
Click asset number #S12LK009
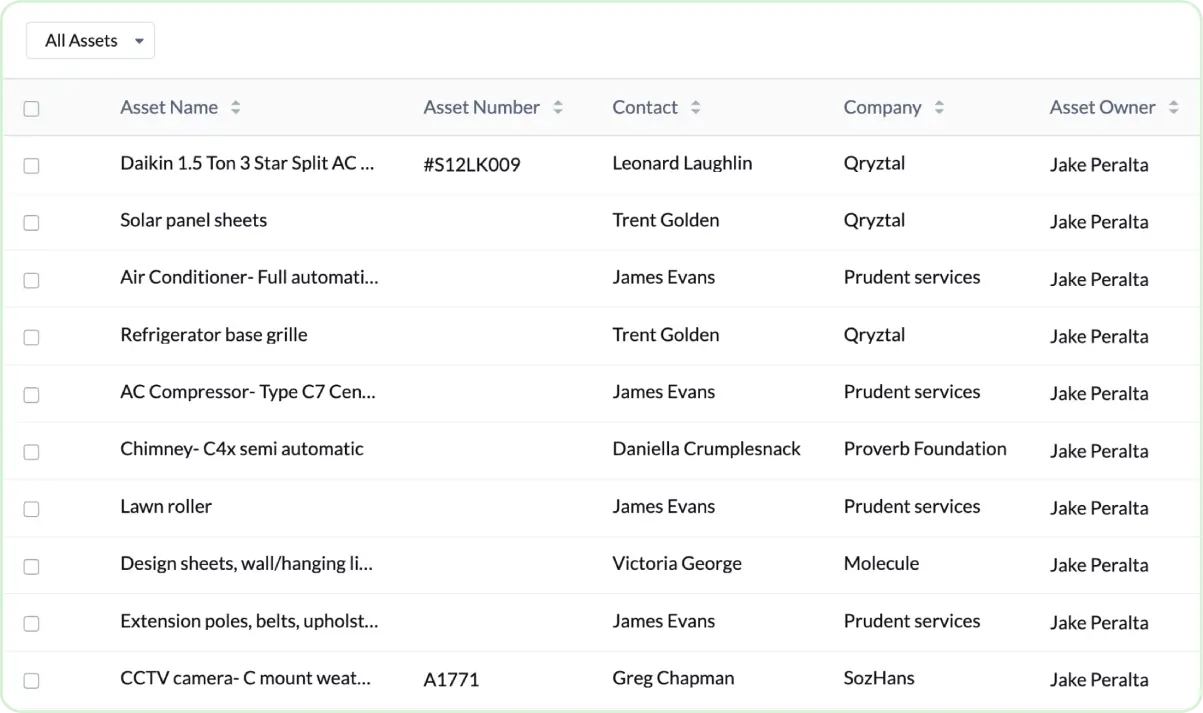(x=472, y=165)
